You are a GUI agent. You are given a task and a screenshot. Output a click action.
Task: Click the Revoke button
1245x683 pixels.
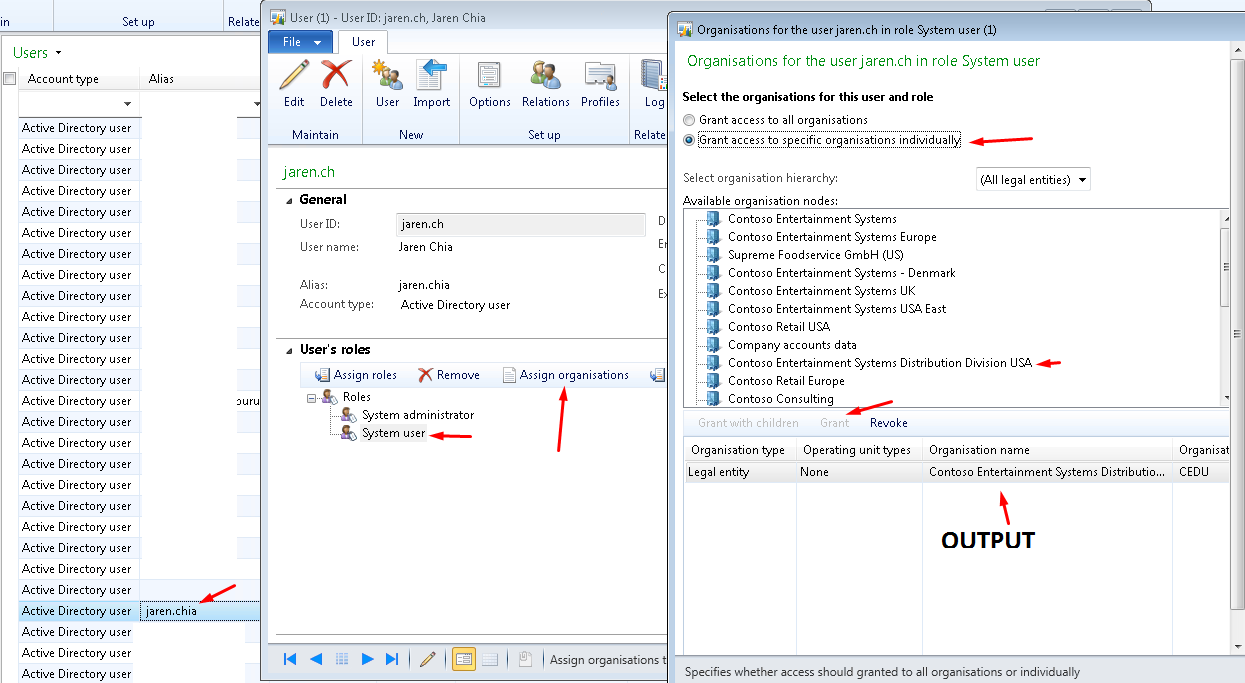[889, 423]
